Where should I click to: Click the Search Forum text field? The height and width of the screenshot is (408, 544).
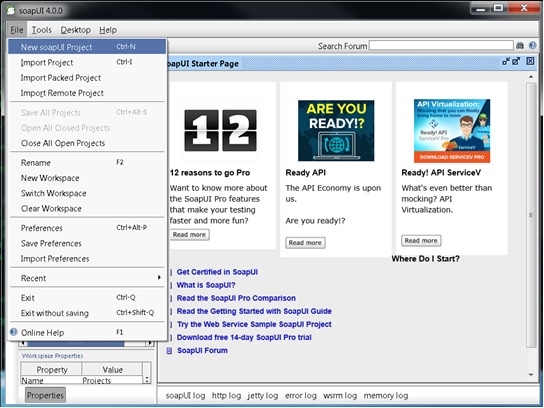click(441, 45)
